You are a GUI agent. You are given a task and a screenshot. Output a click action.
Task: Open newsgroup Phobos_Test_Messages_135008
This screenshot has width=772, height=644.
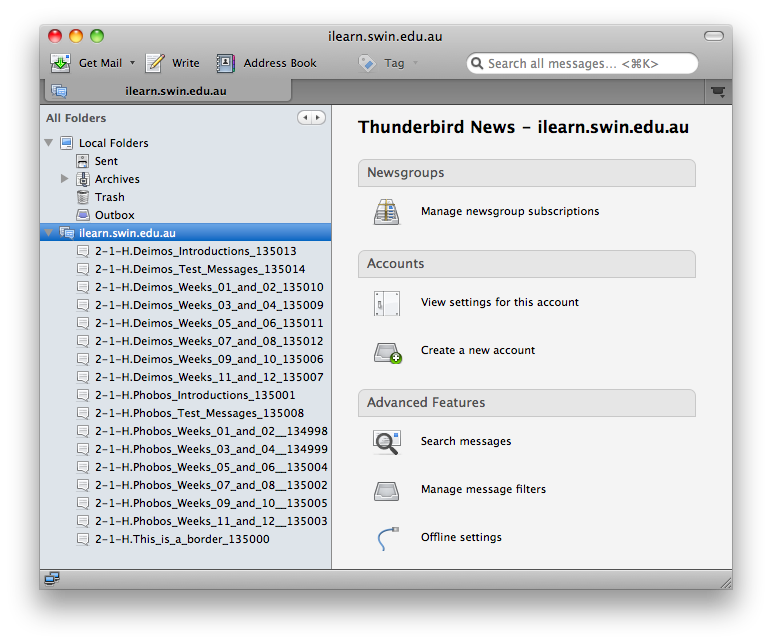click(x=199, y=413)
